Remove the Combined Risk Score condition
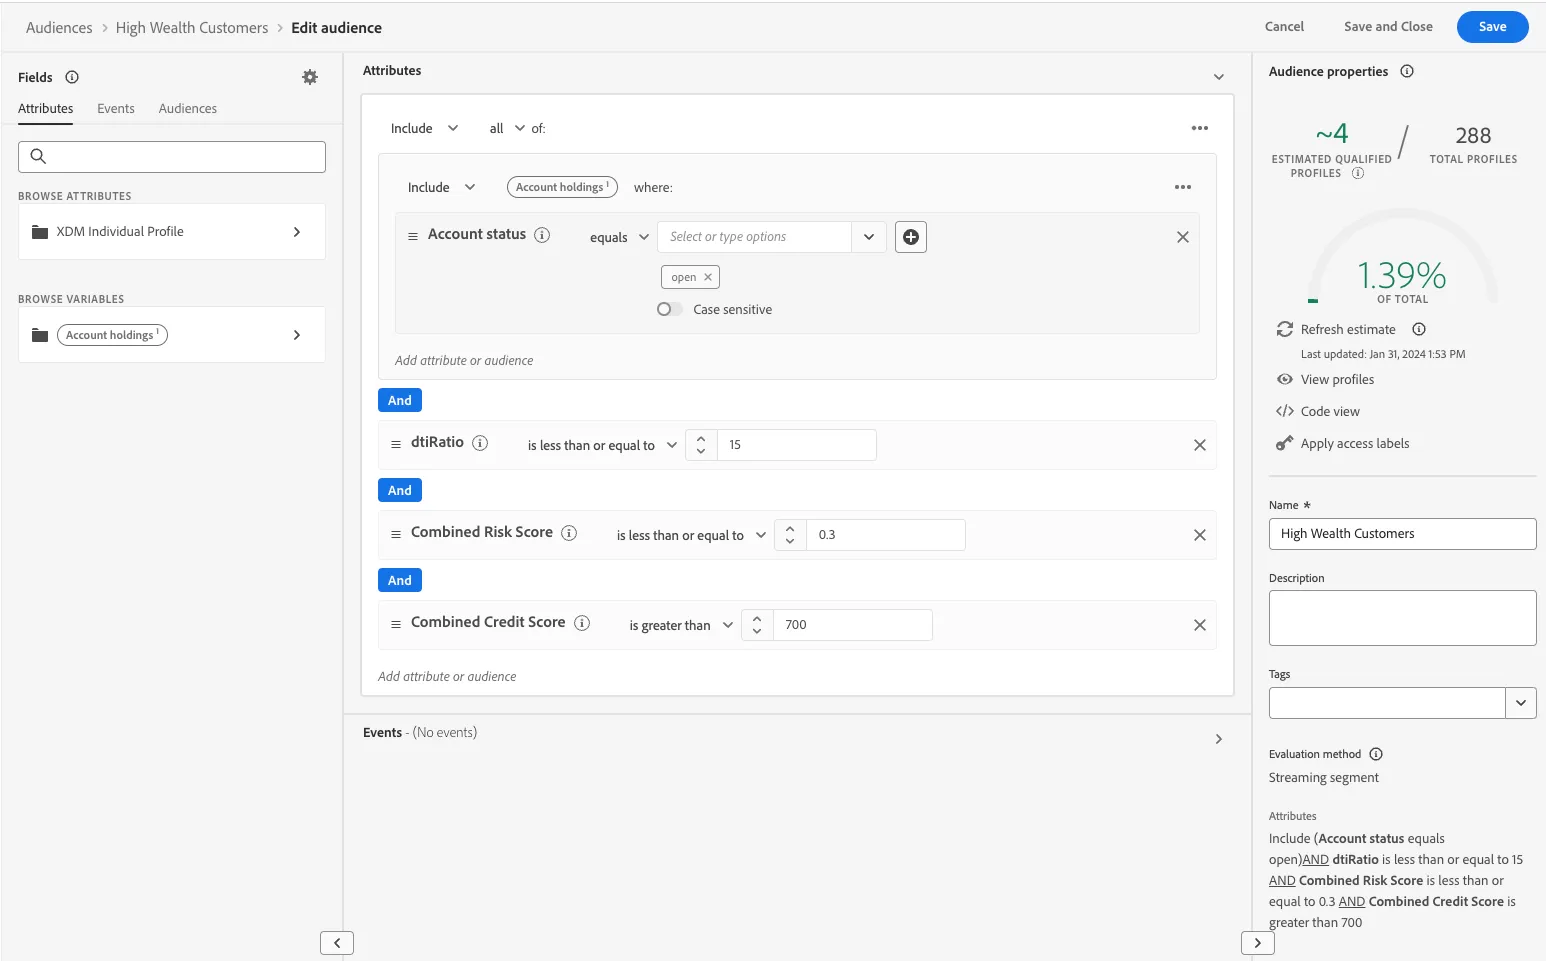 tap(1200, 535)
